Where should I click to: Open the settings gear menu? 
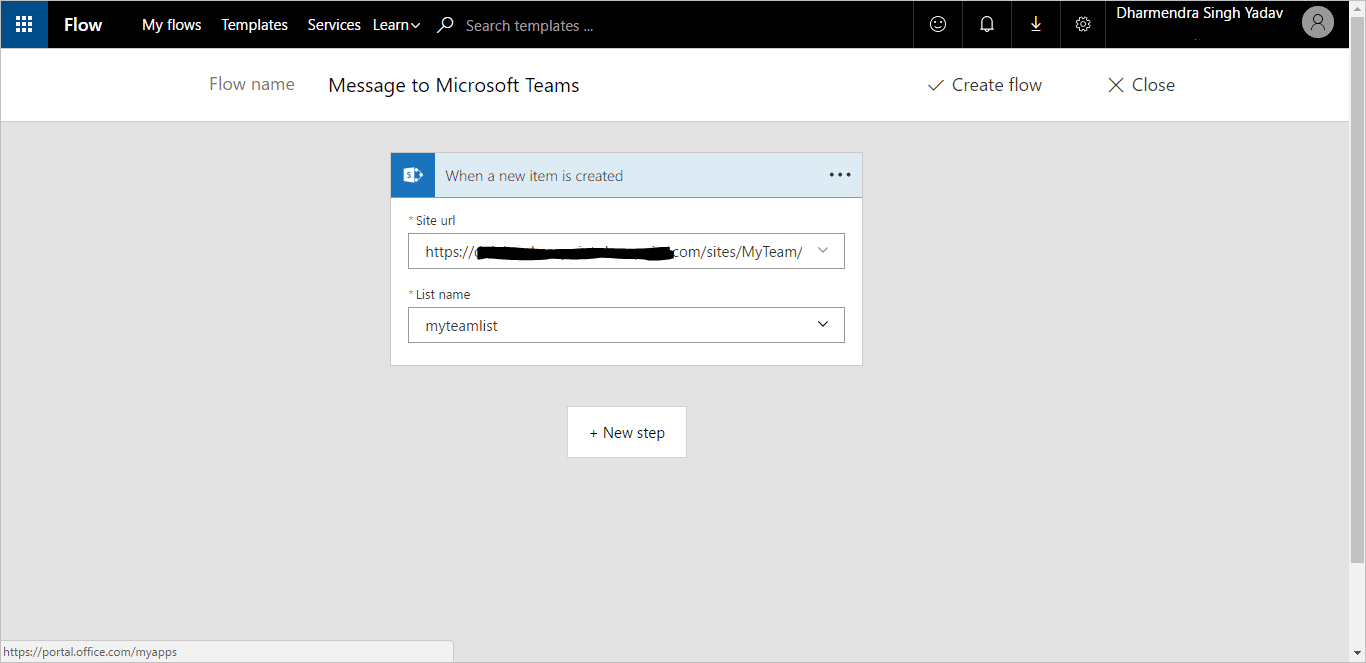pyautogui.click(x=1082, y=24)
